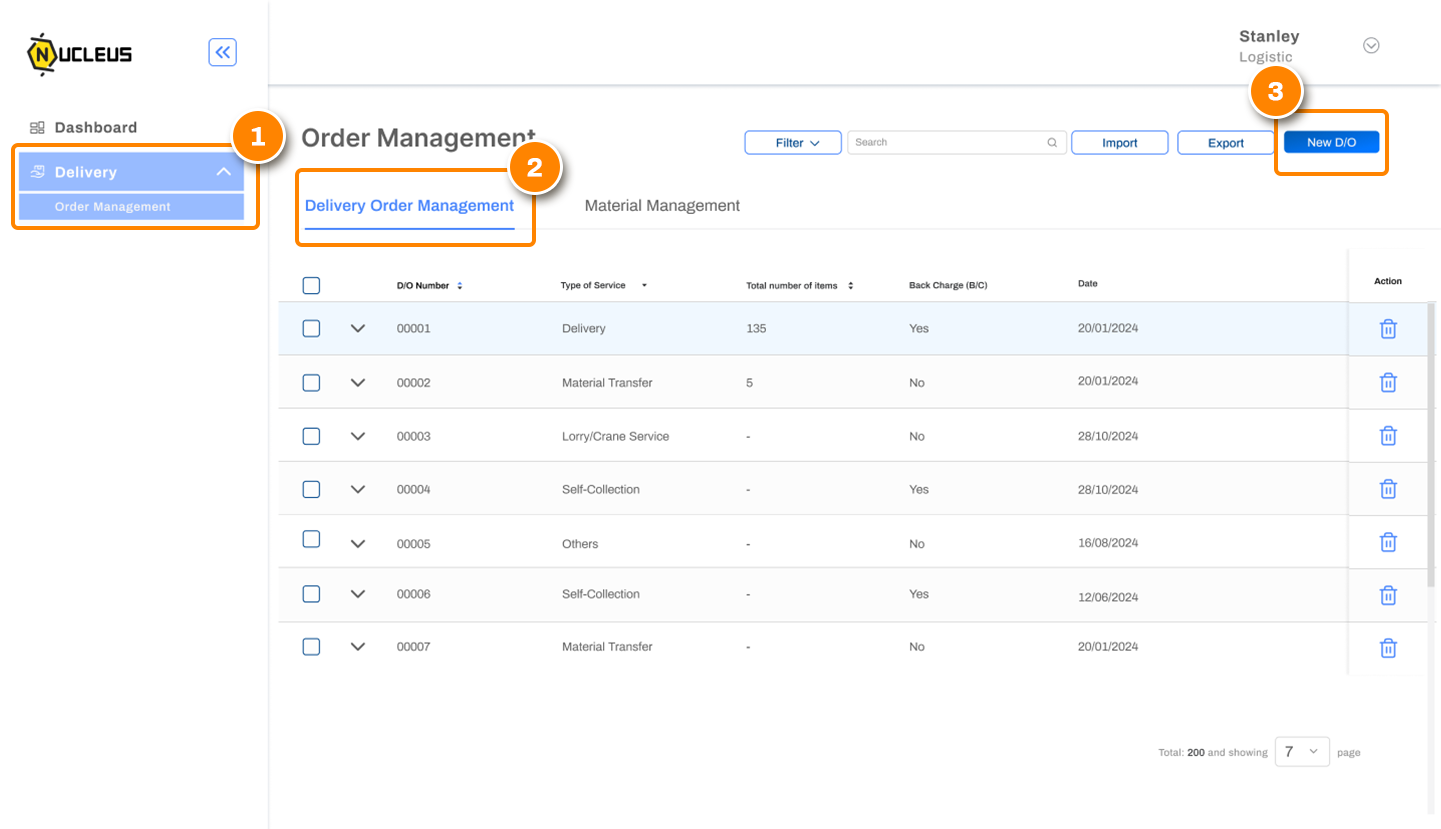Click the table vertical scrollbar
Image resolution: width=1441 pixels, height=829 pixels.
(x=1431, y=443)
